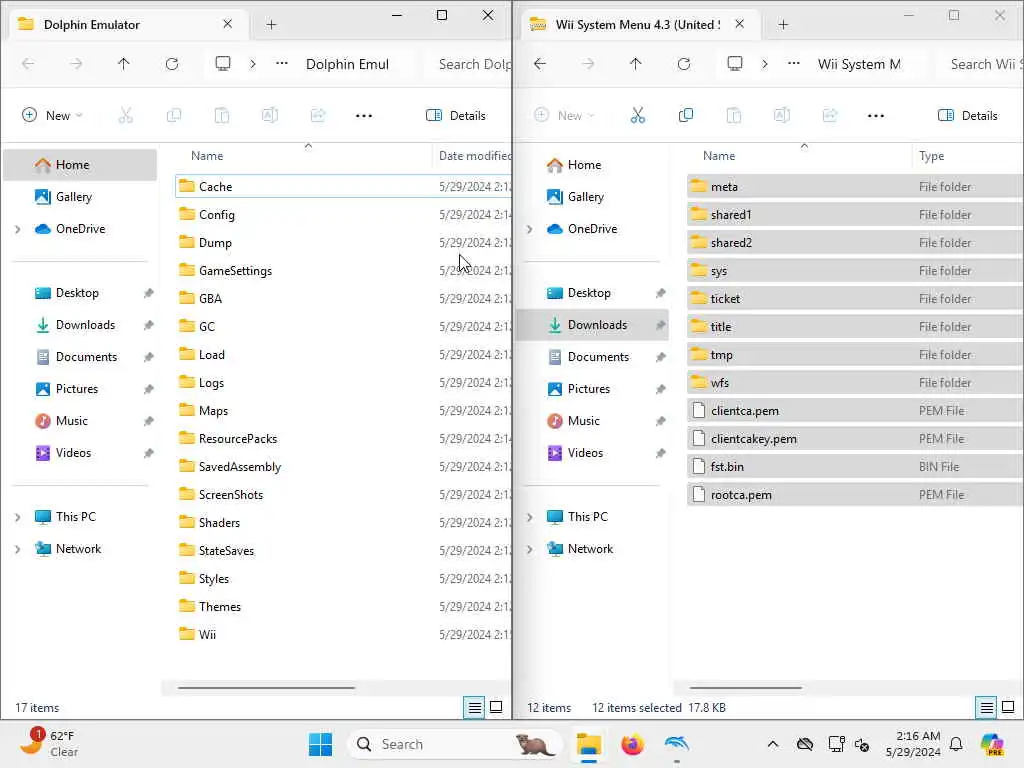Open Downloads in Dolphin Emulator sidebar
Screen dimensions: 1024x768
point(85,325)
